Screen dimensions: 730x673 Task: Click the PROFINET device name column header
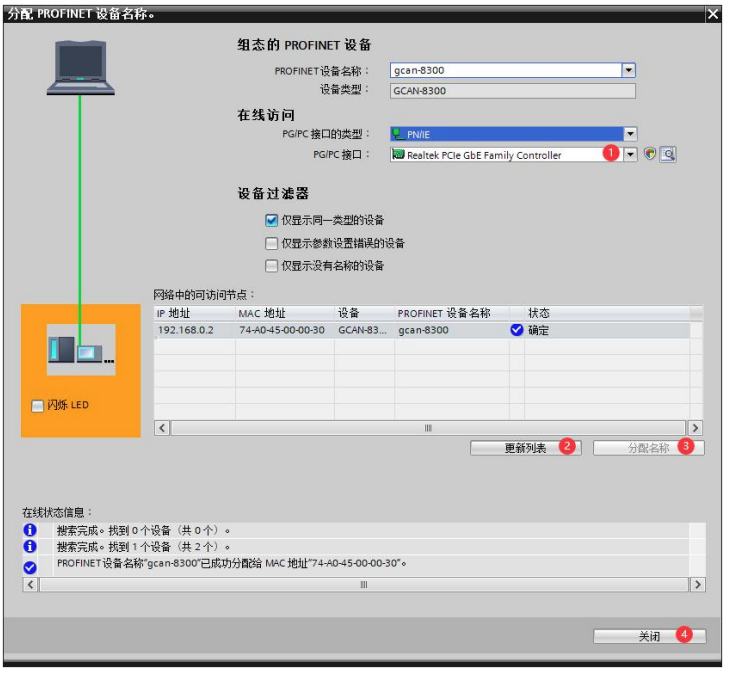tap(452, 313)
